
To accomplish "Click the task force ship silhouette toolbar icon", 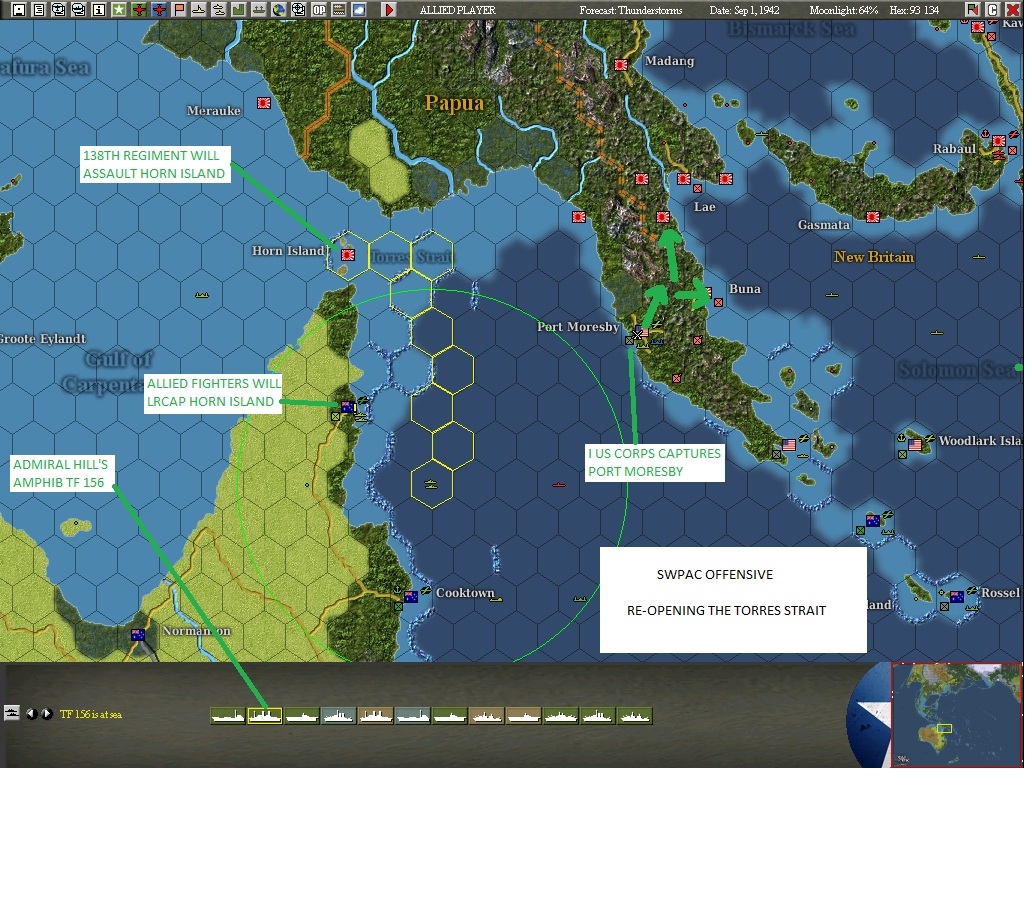I will pyautogui.click(x=259, y=9).
